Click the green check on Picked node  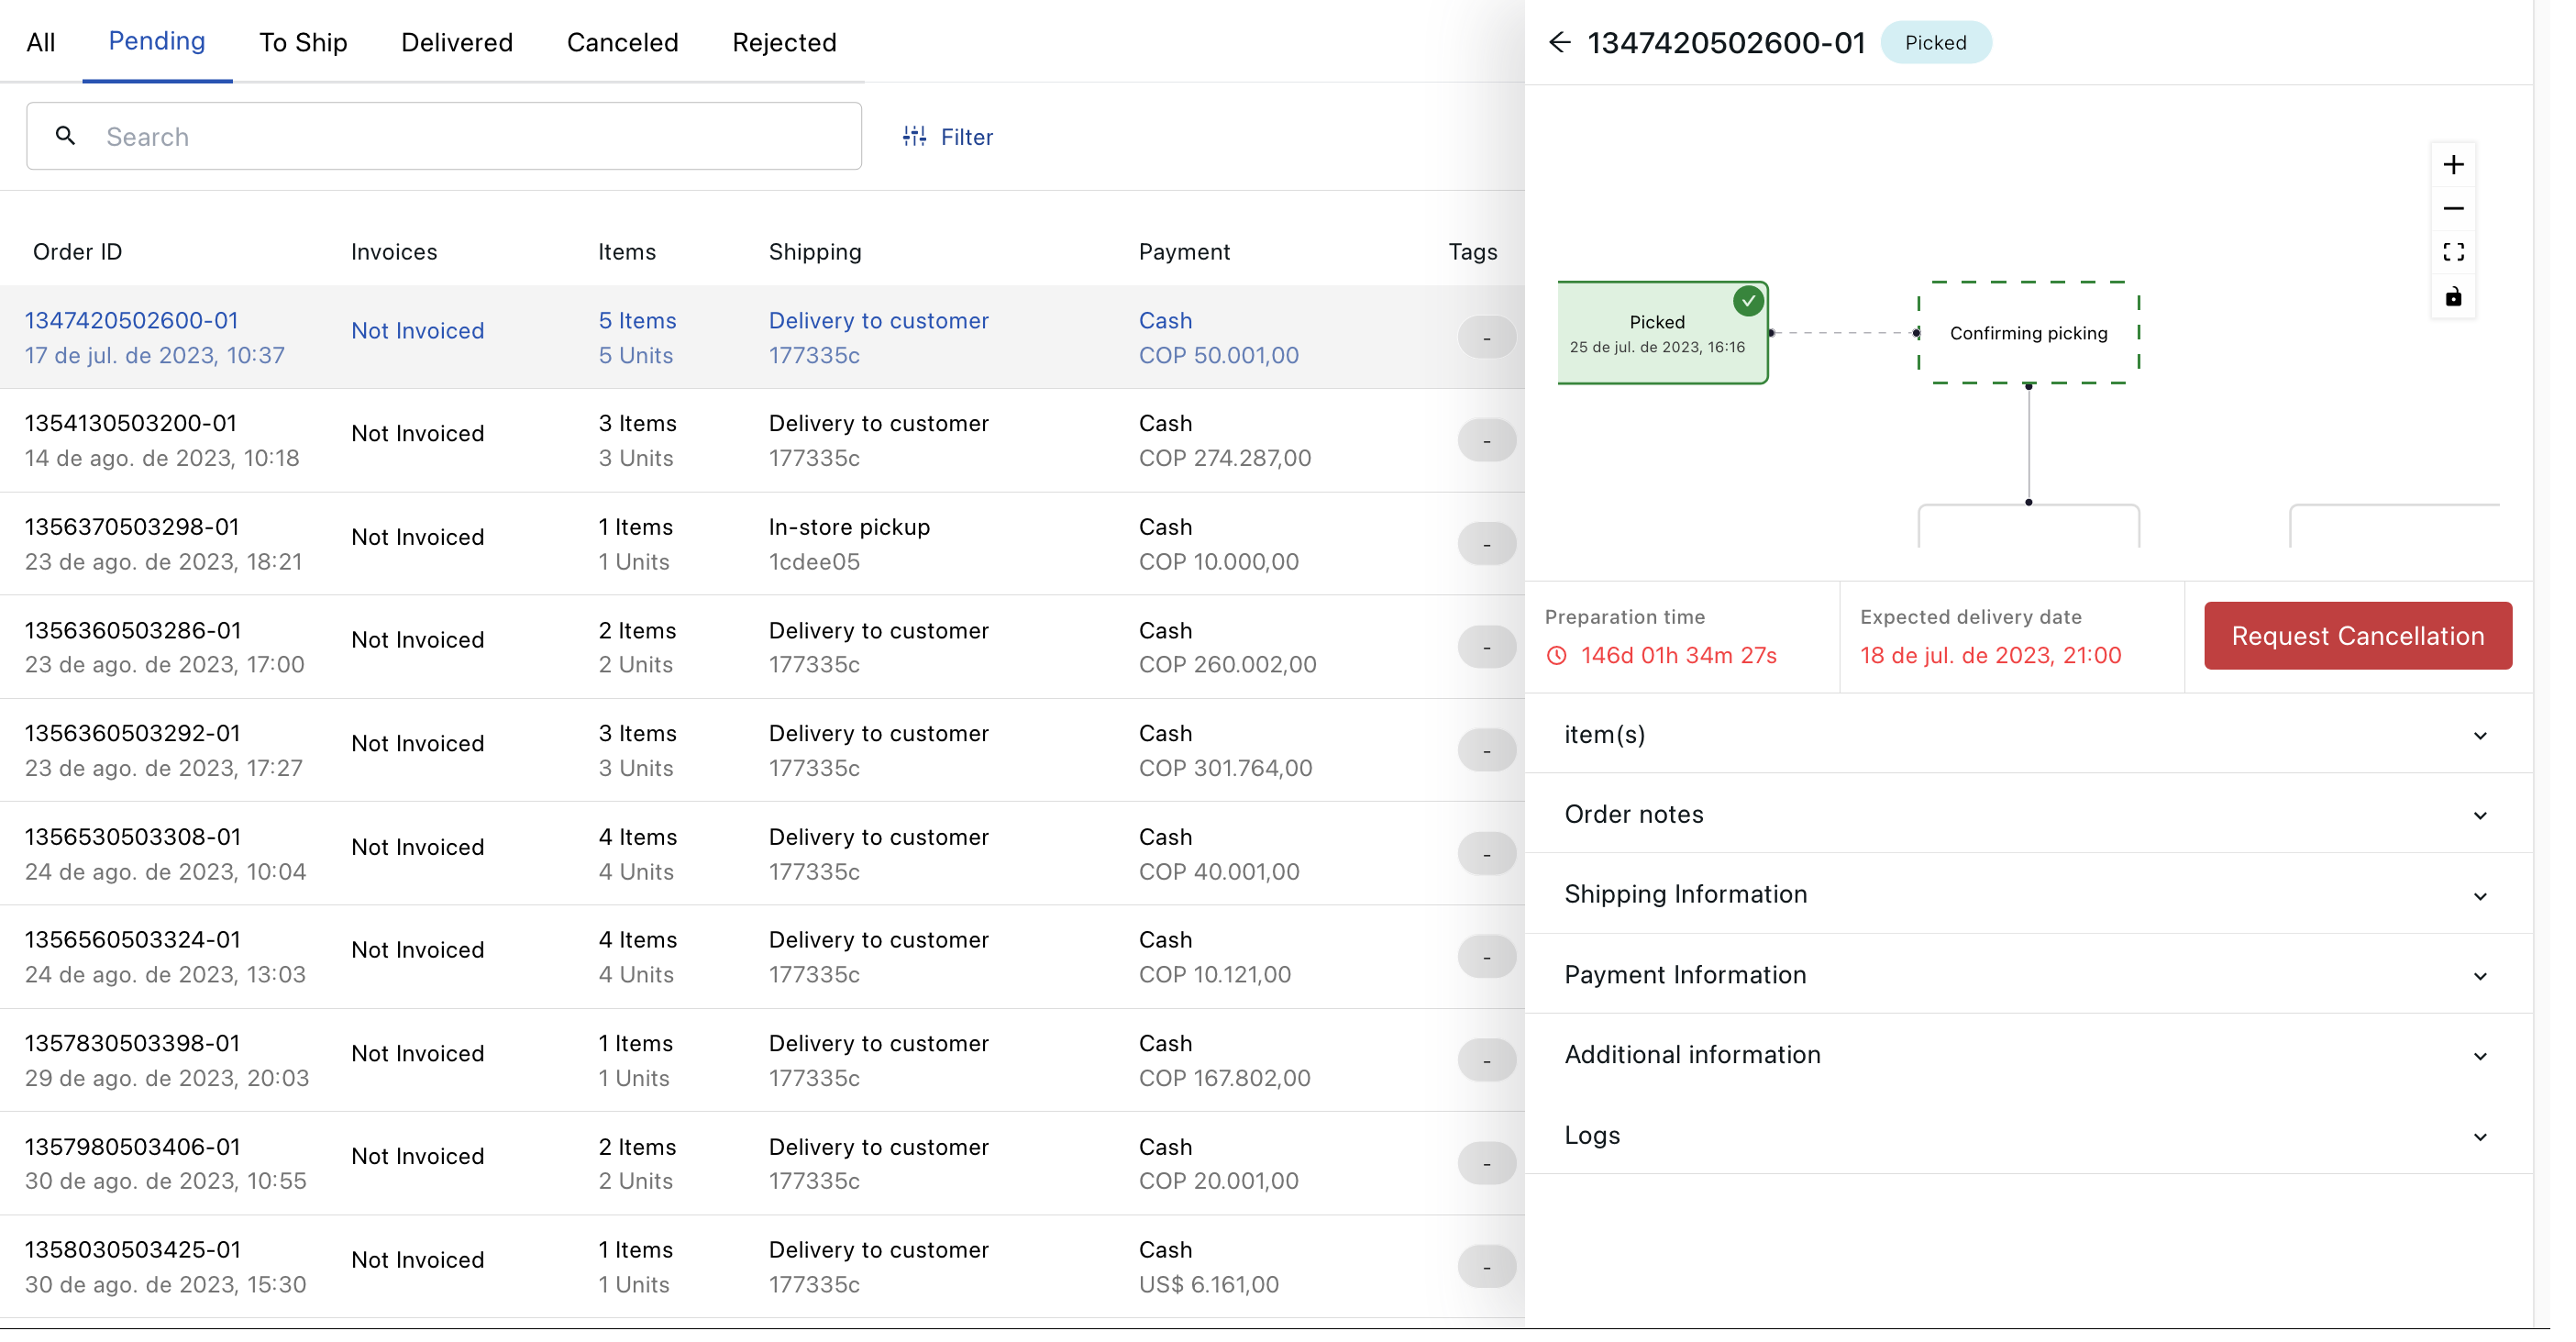tap(1747, 300)
